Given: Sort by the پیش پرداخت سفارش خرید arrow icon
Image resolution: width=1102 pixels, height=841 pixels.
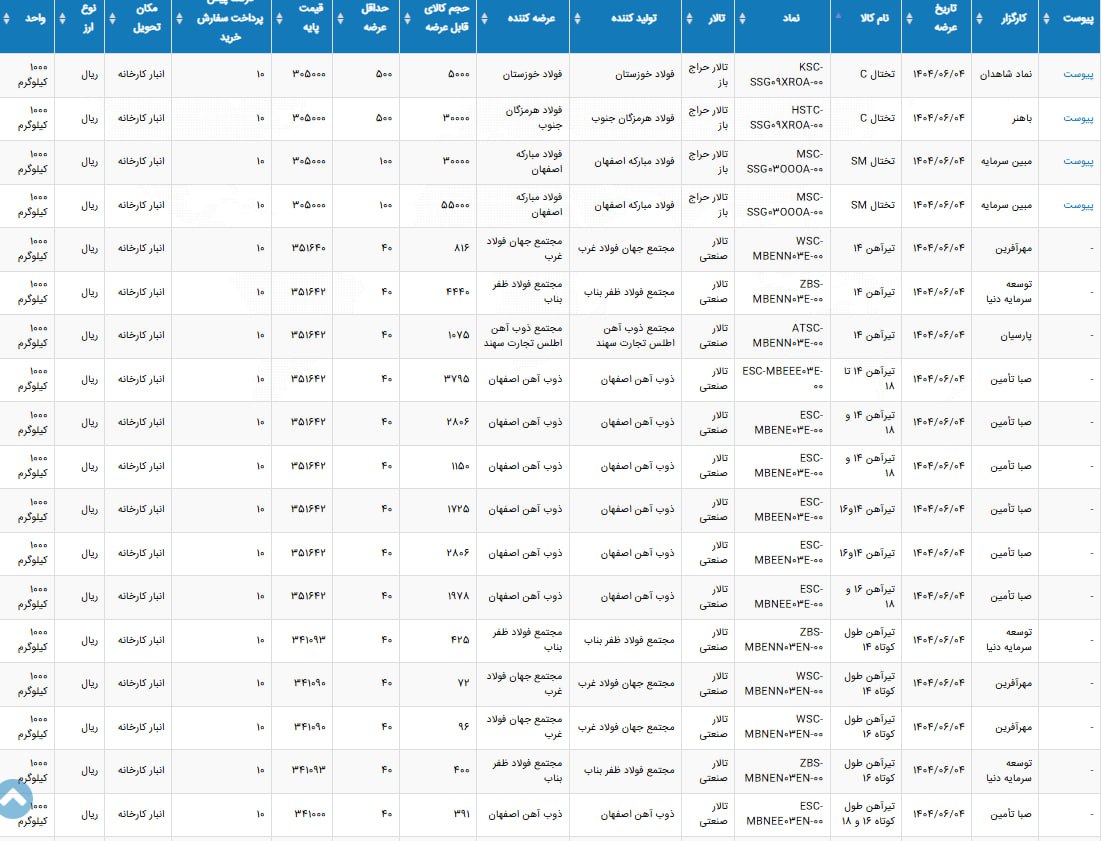Looking at the screenshot, I should click(179, 18).
